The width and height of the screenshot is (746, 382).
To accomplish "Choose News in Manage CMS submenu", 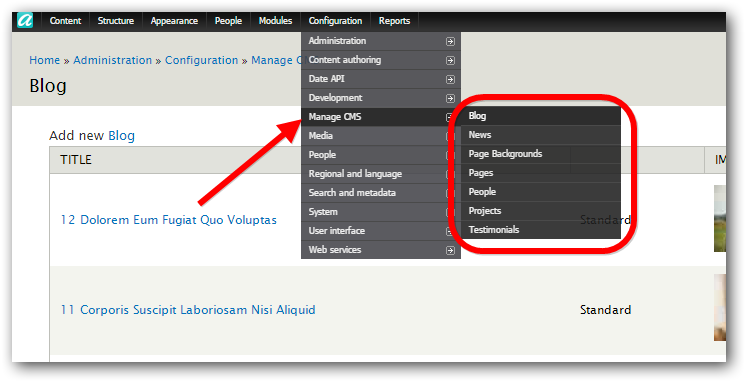I will click(x=541, y=135).
